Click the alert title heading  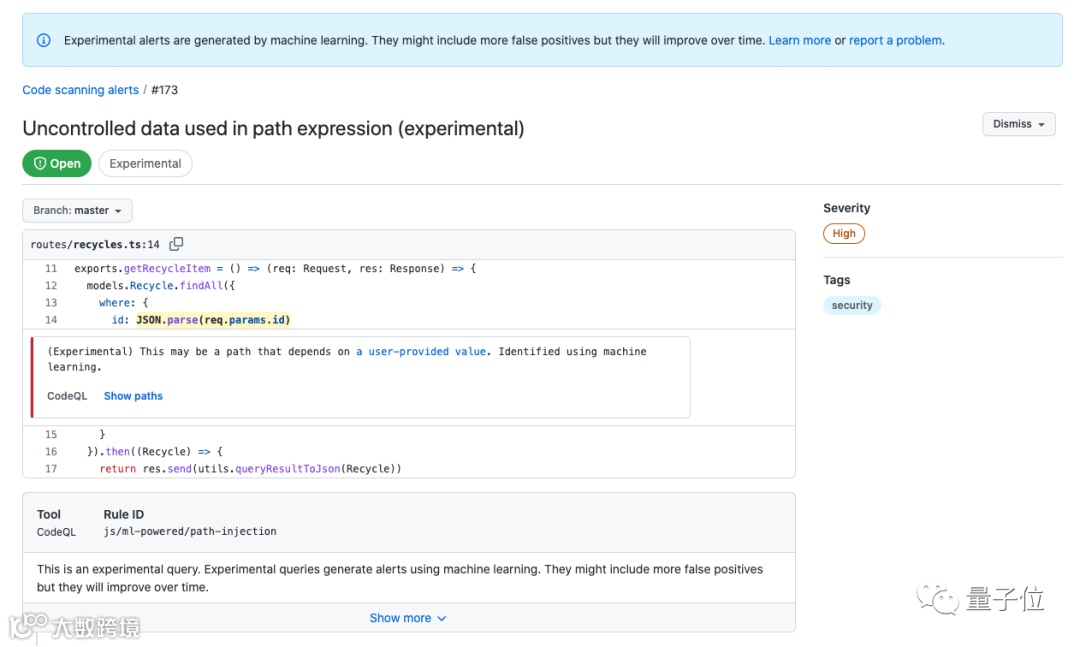(273, 128)
